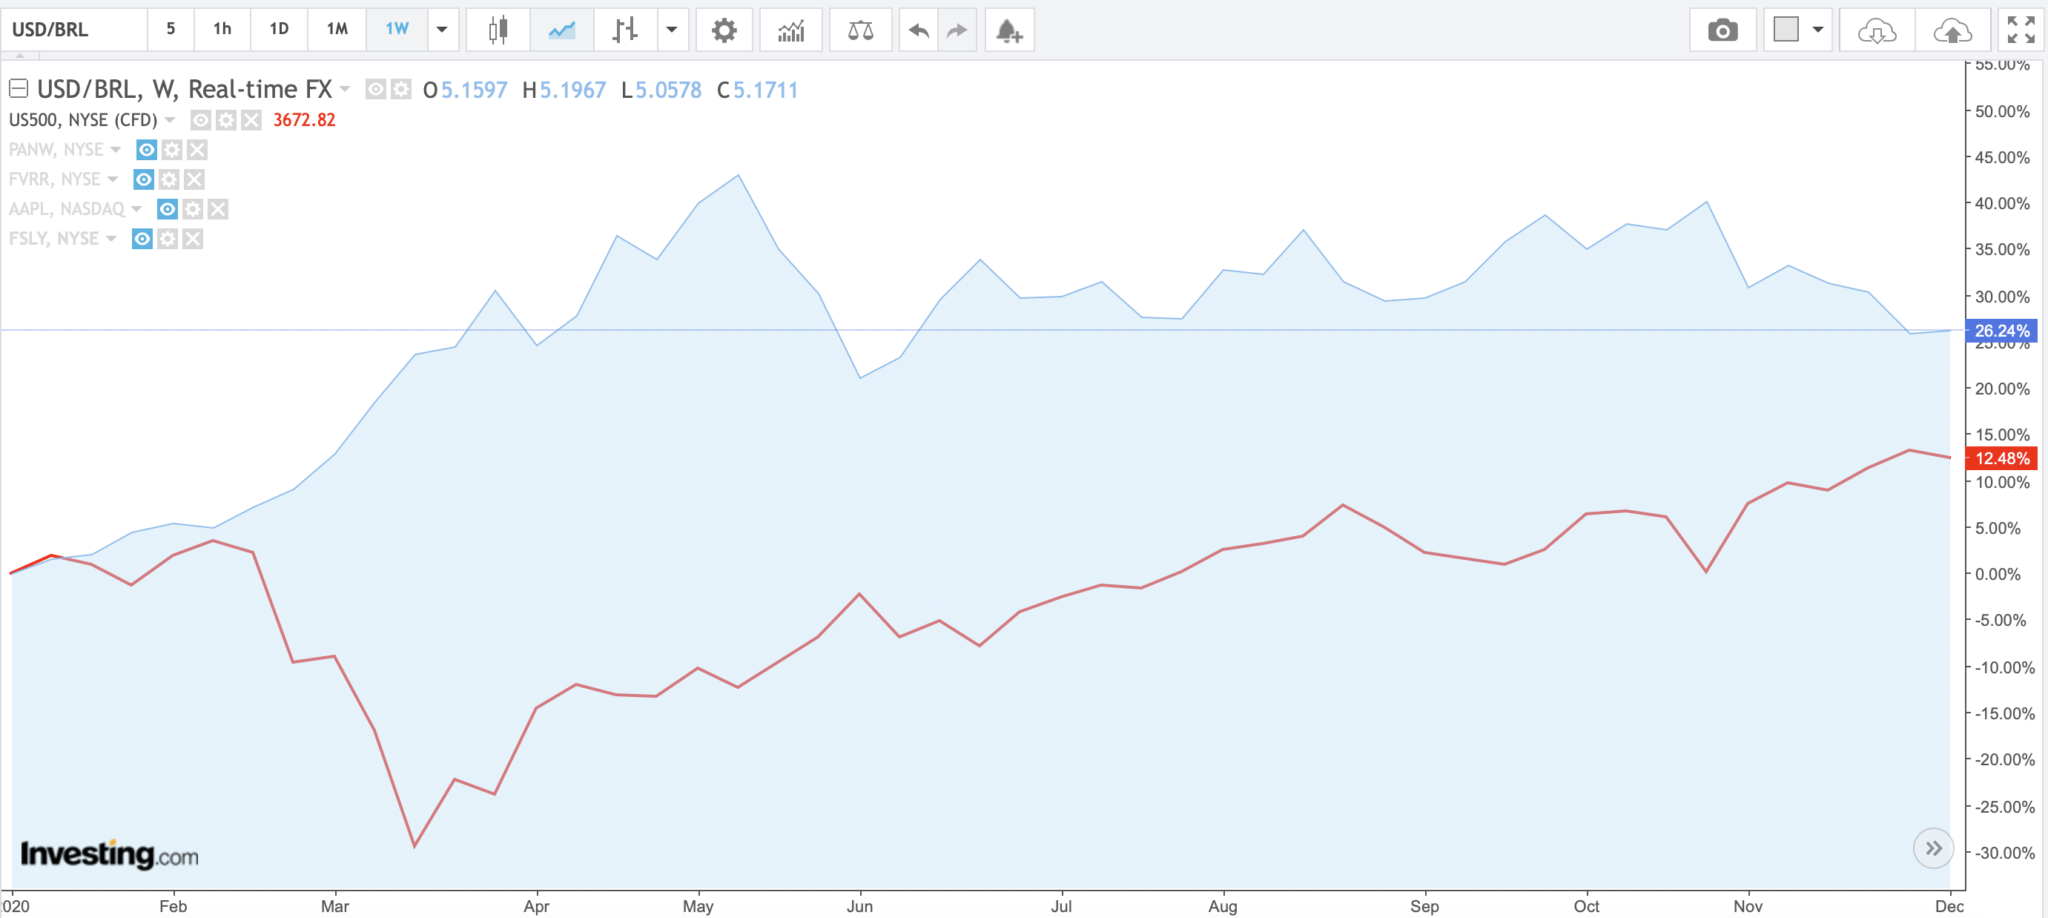
Task: Redo the last chart action
Action: pyautogui.click(x=957, y=30)
